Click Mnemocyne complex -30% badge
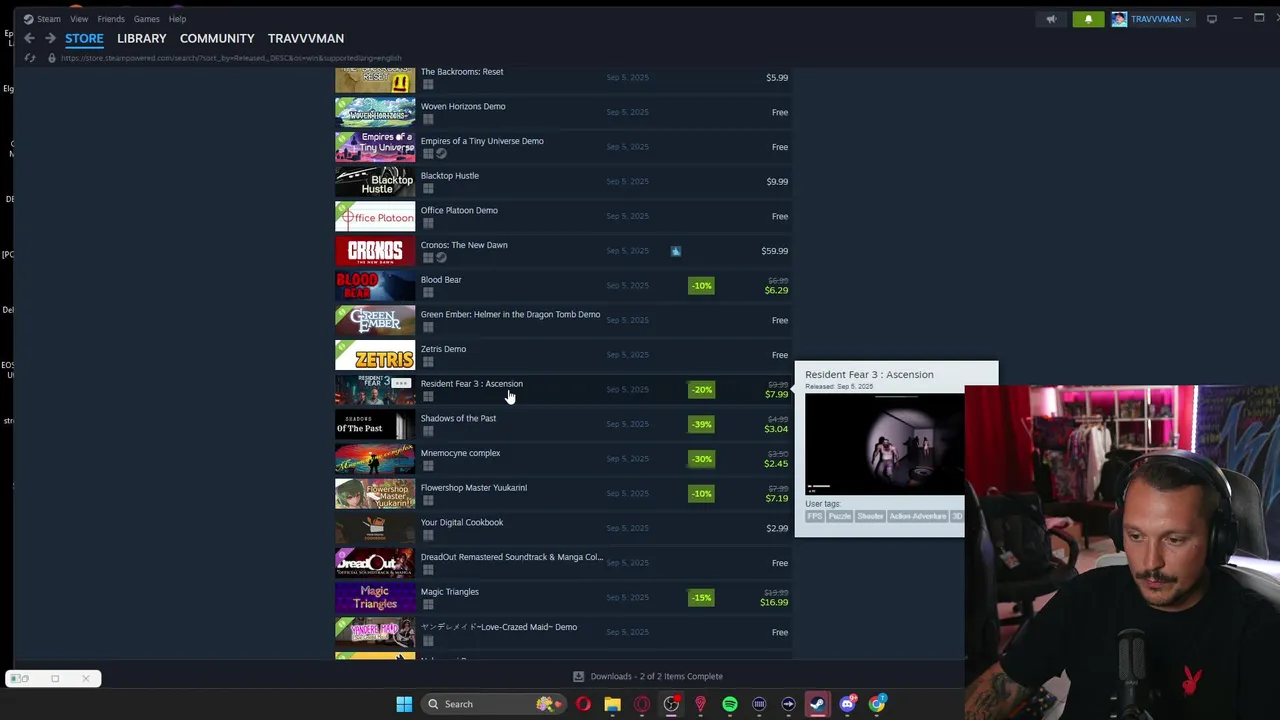This screenshot has width=1280, height=720. coord(701,459)
